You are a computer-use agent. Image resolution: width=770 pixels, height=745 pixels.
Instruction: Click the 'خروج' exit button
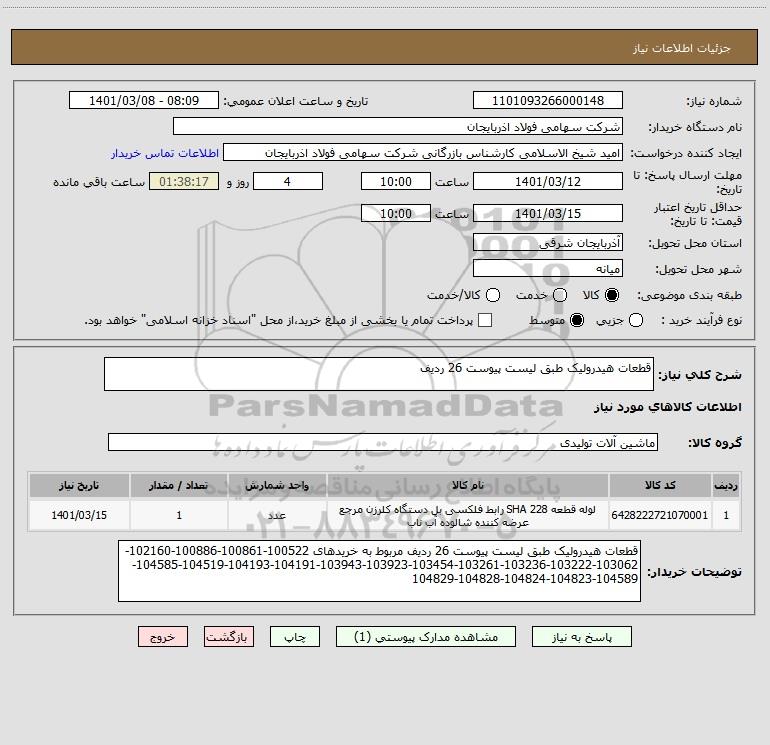click(x=163, y=636)
